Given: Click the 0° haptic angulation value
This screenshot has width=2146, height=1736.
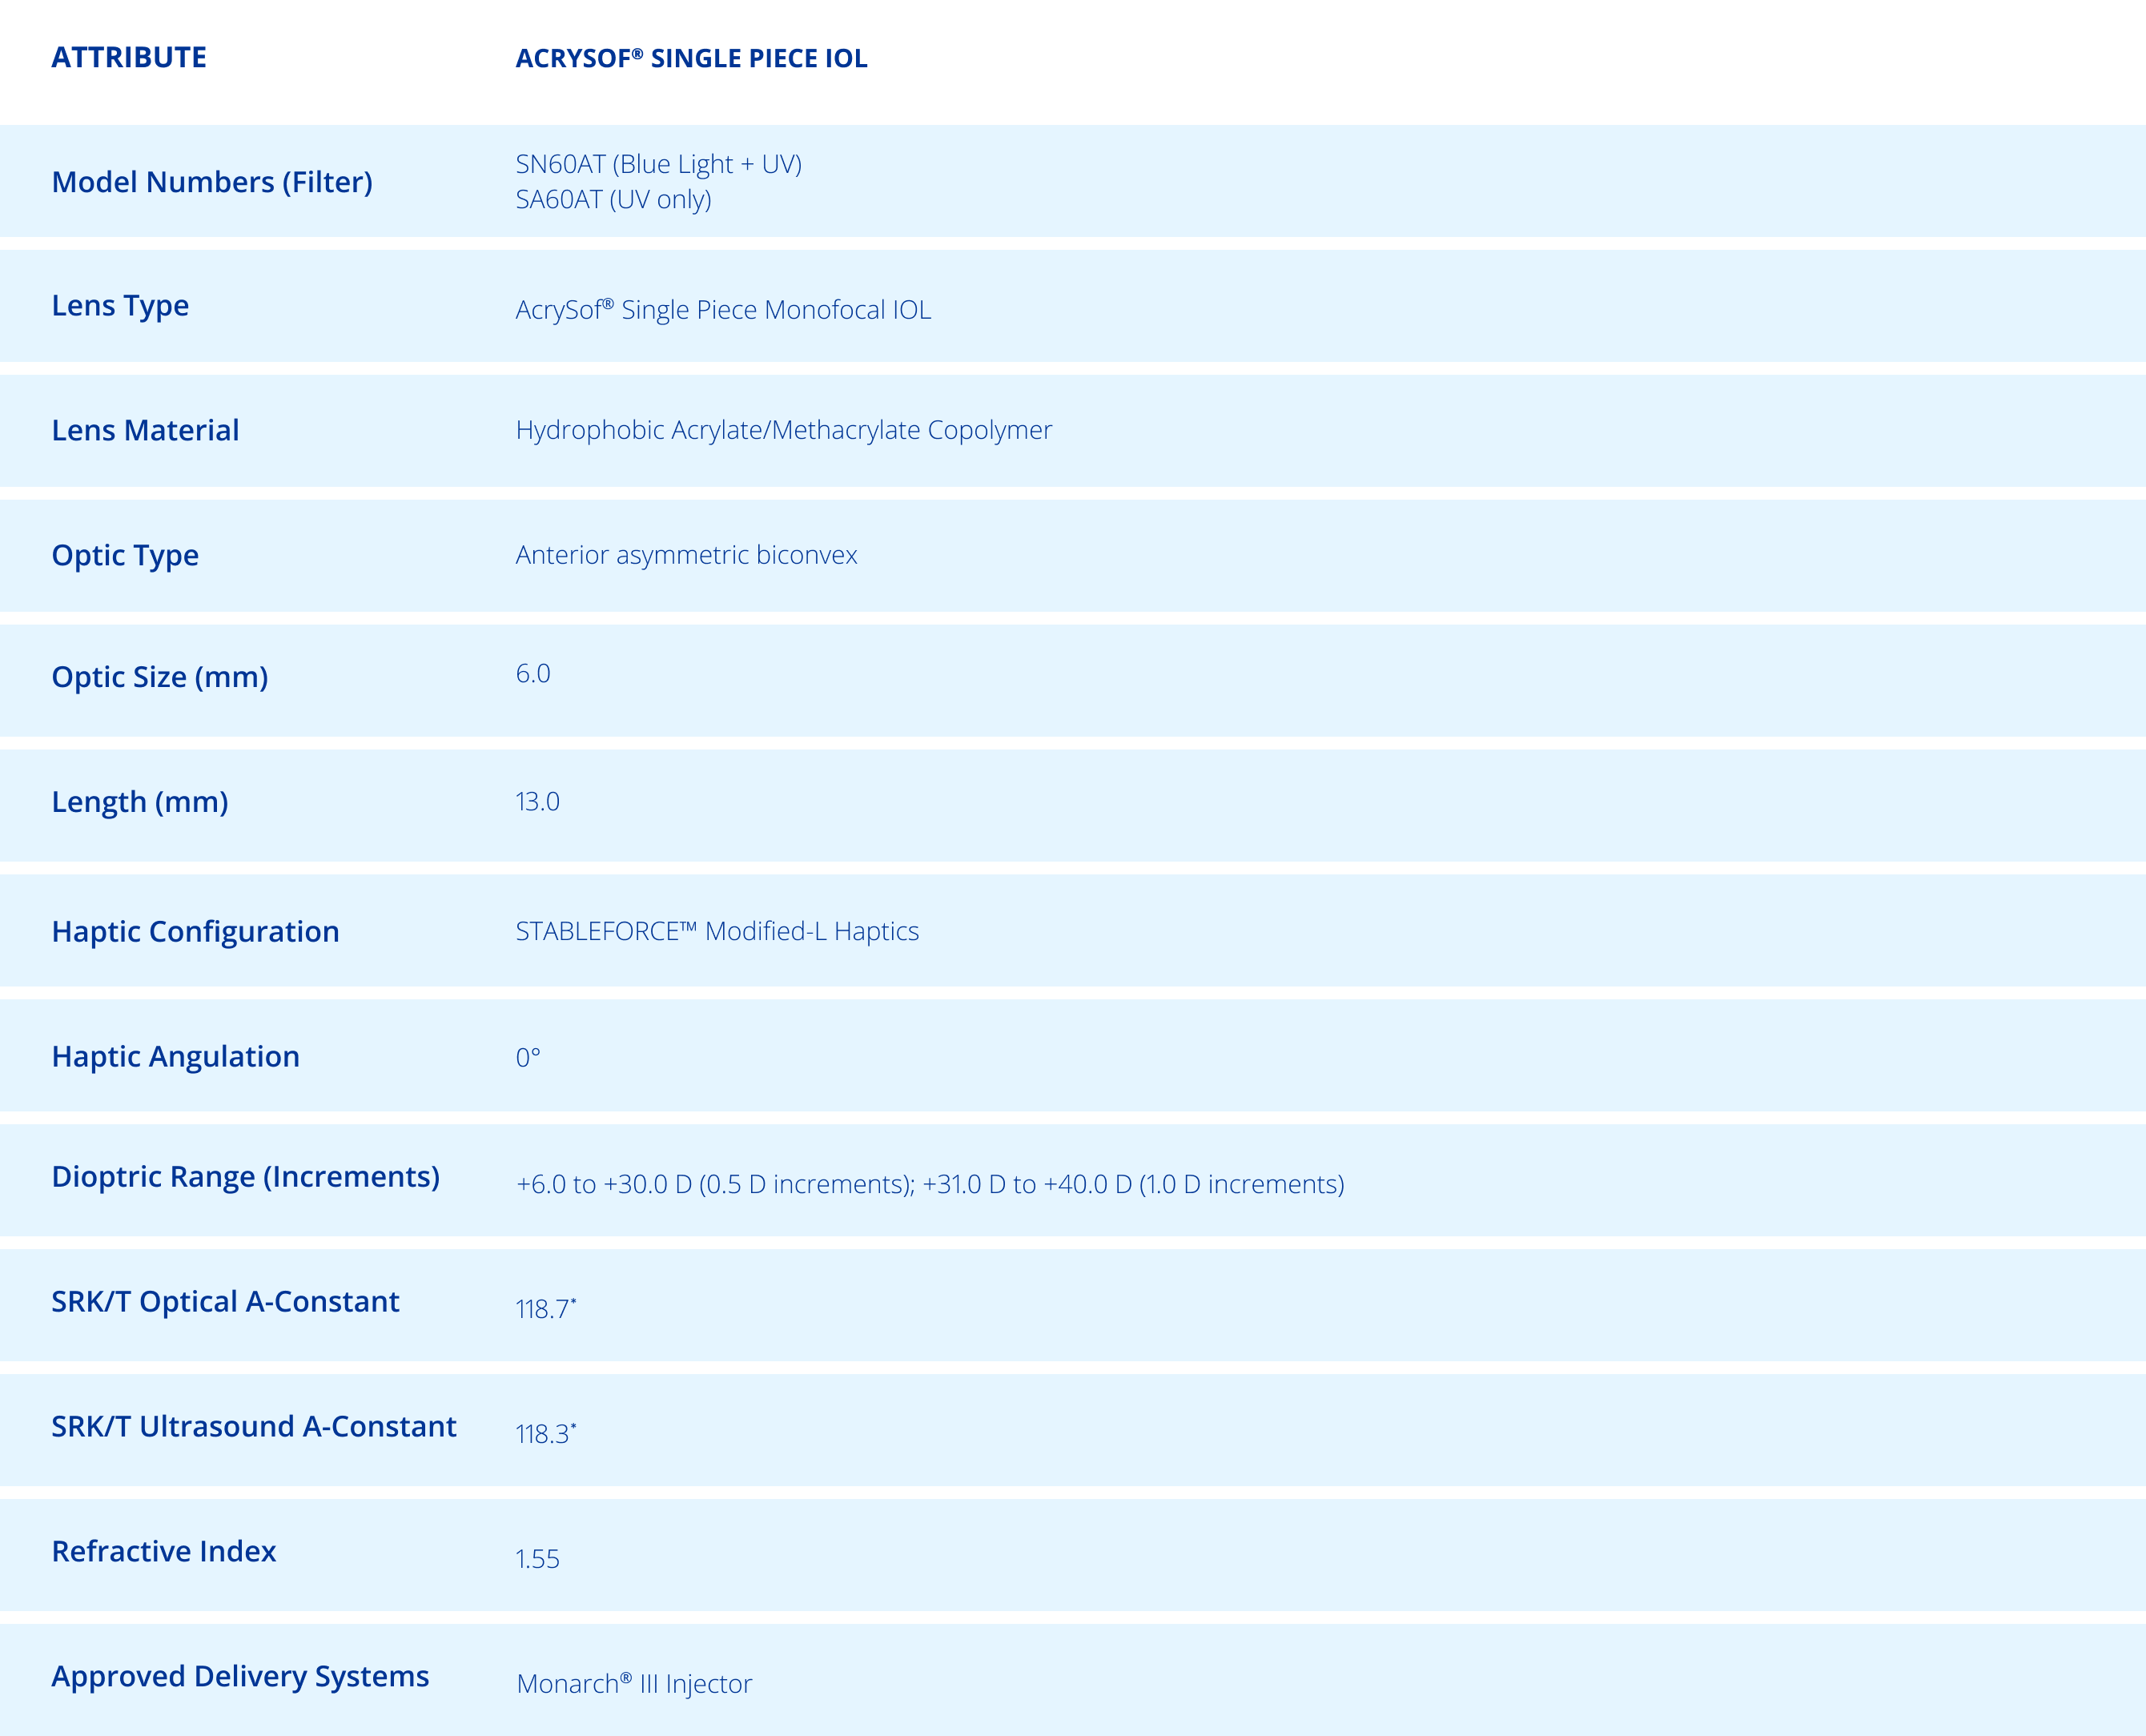Looking at the screenshot, I should 528,1057.
